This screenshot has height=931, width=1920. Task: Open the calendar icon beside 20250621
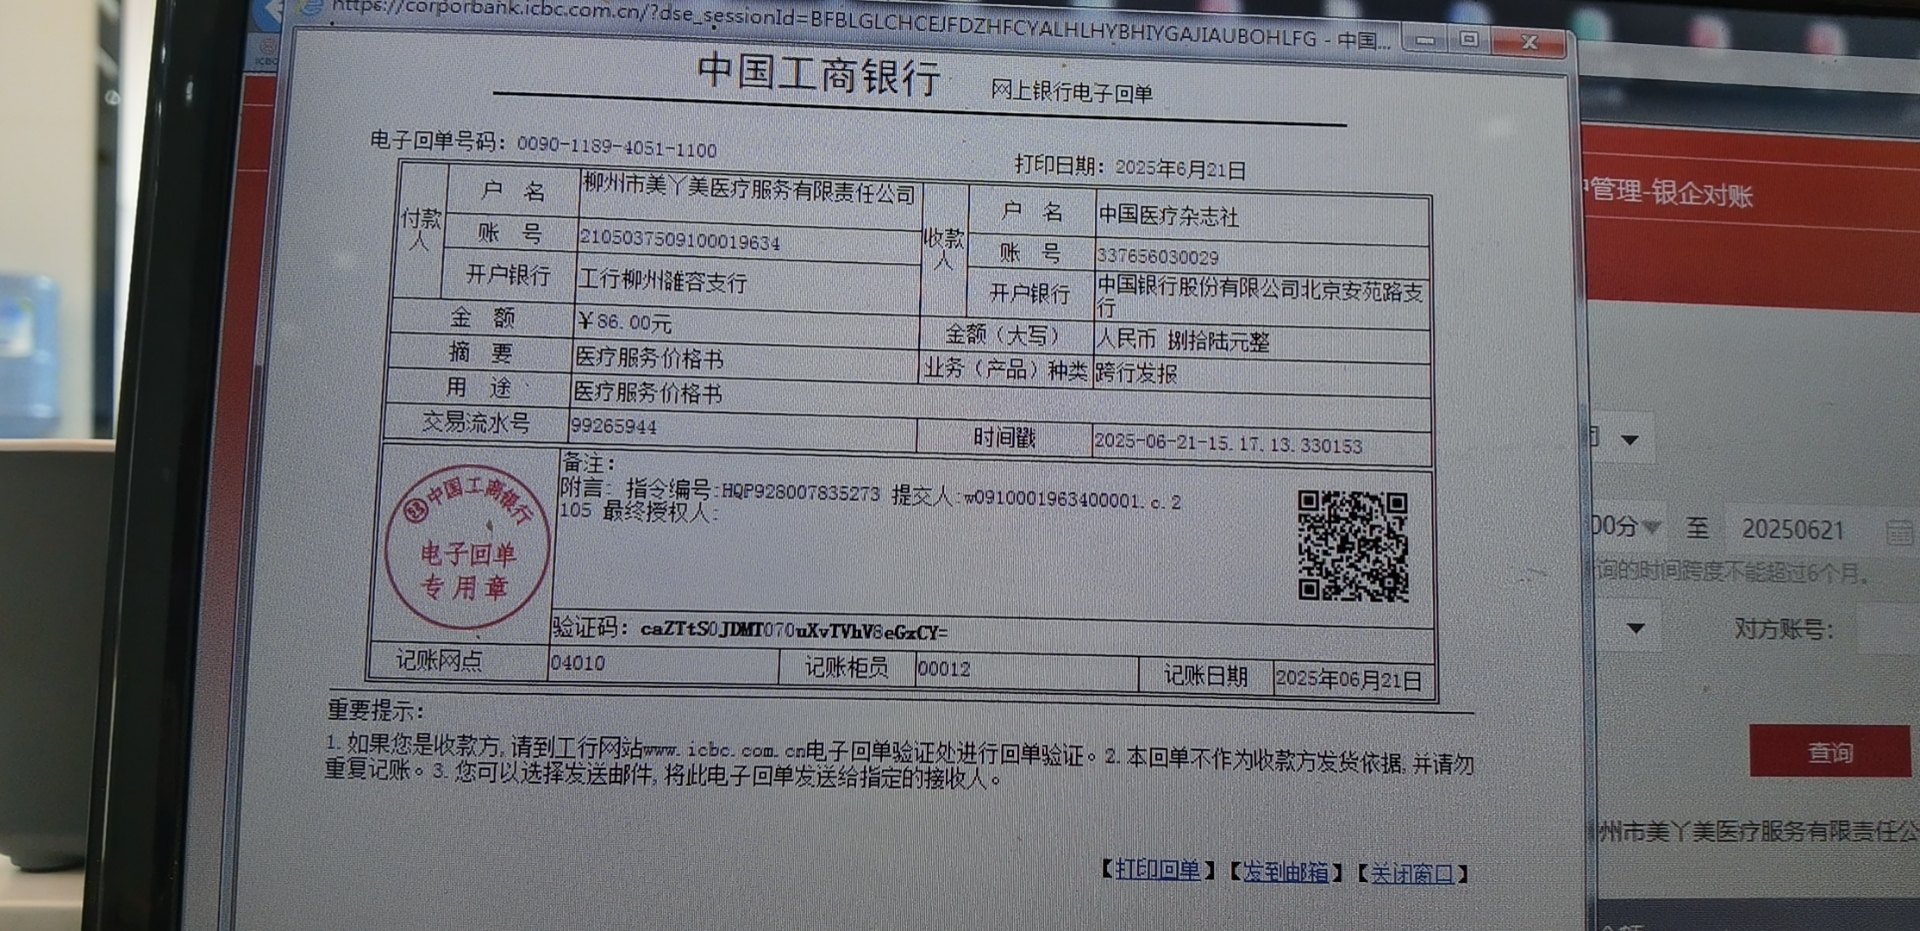coord(1899,531)
